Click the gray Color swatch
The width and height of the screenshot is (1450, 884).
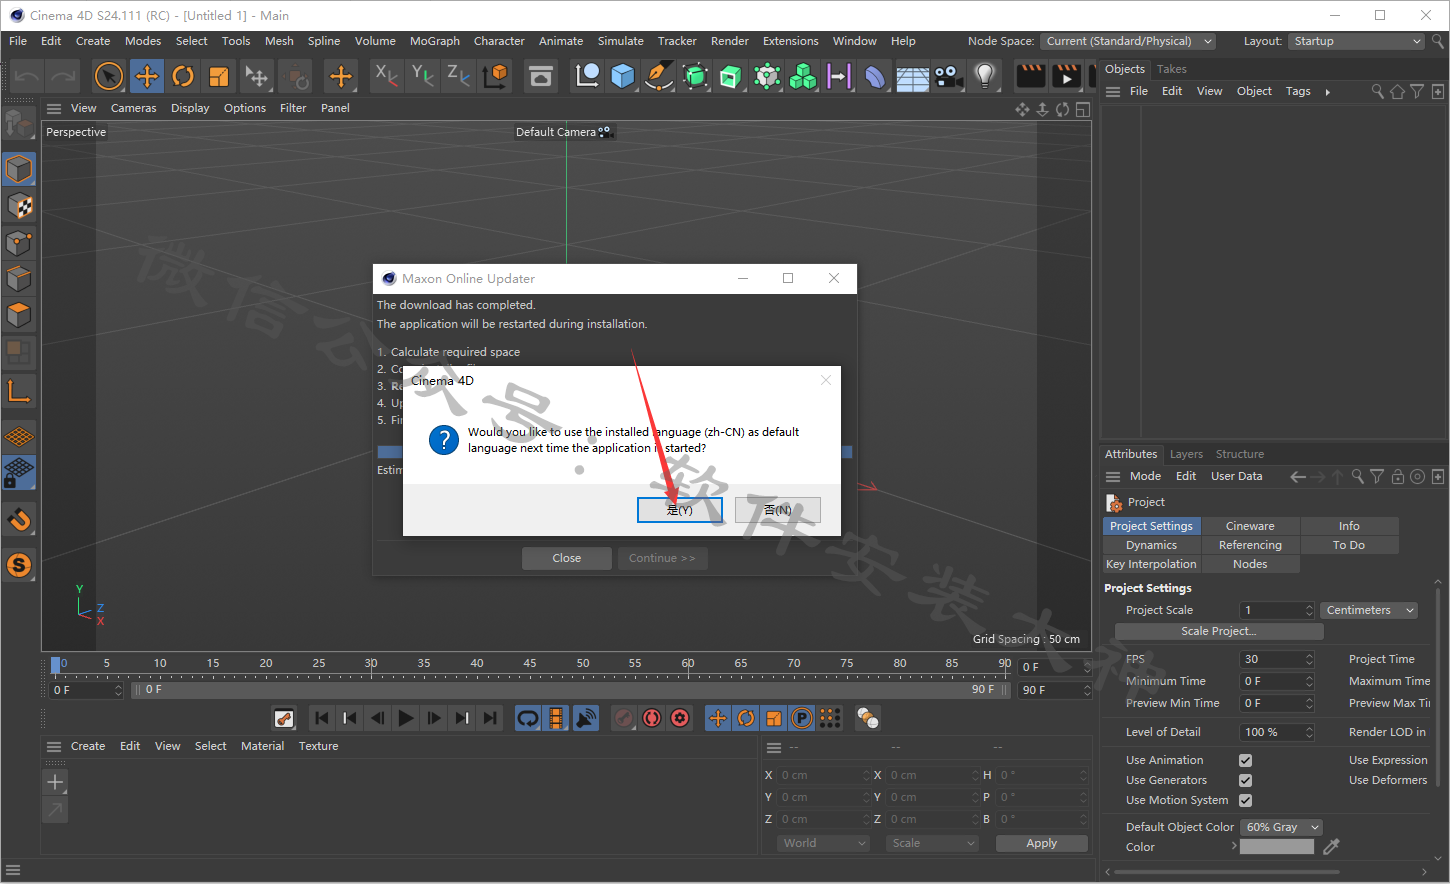(x=1277, y=846)
